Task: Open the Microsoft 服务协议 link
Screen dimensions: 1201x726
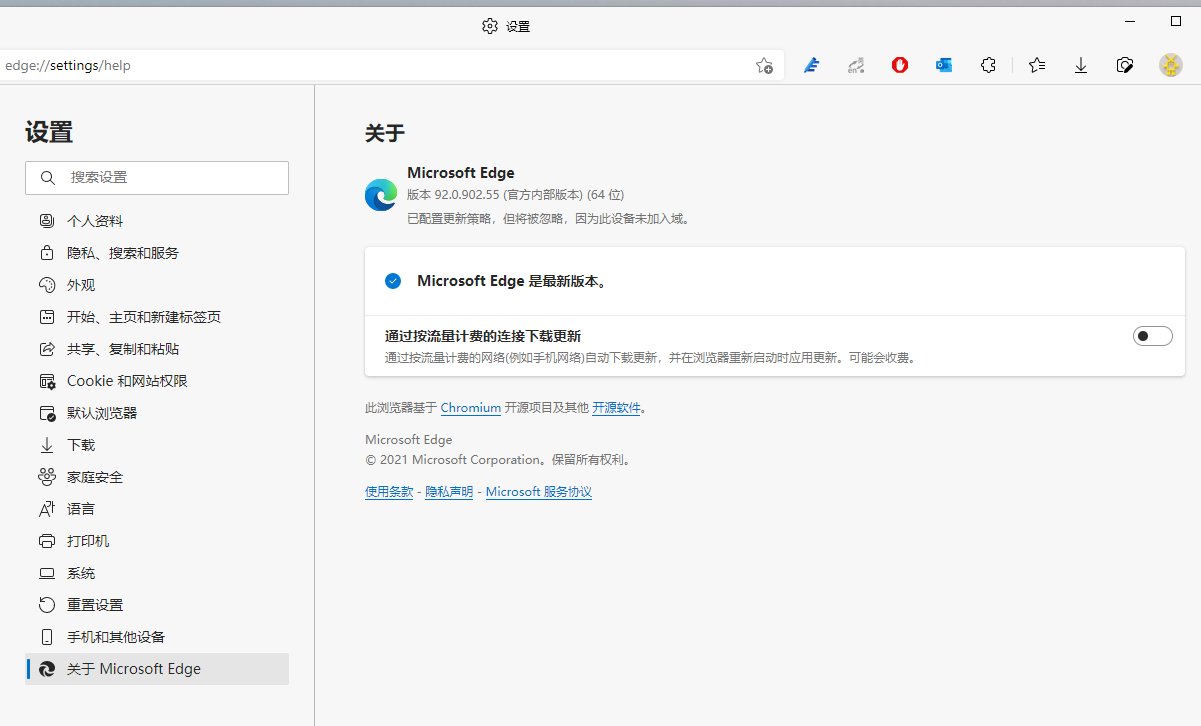Action: click(x=539, y=492)
